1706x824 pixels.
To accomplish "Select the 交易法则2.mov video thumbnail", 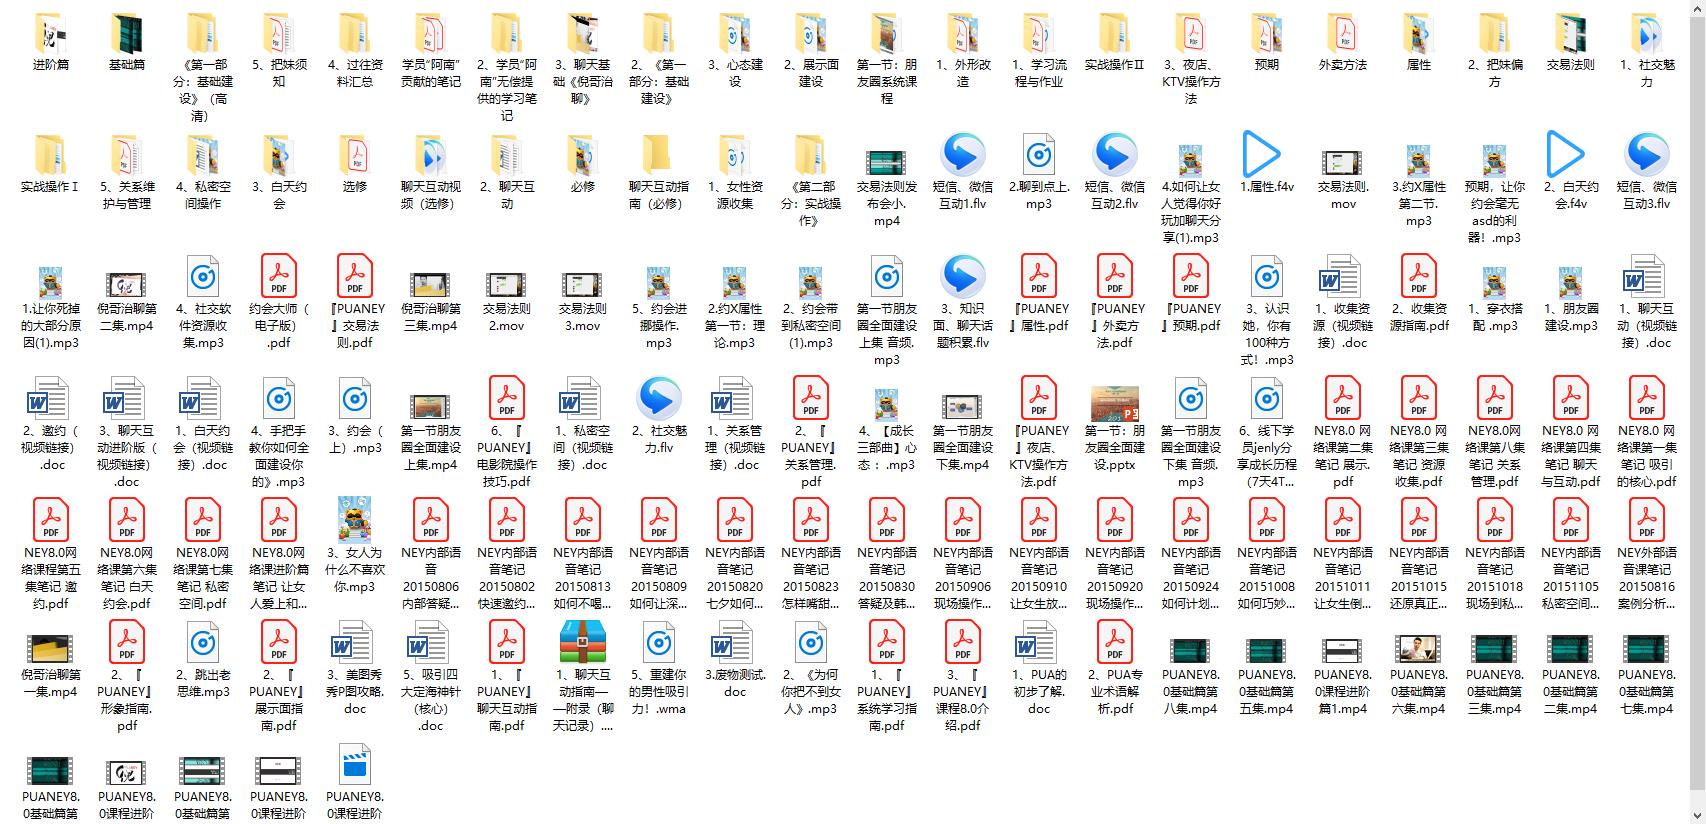I will tap(507, 284).
